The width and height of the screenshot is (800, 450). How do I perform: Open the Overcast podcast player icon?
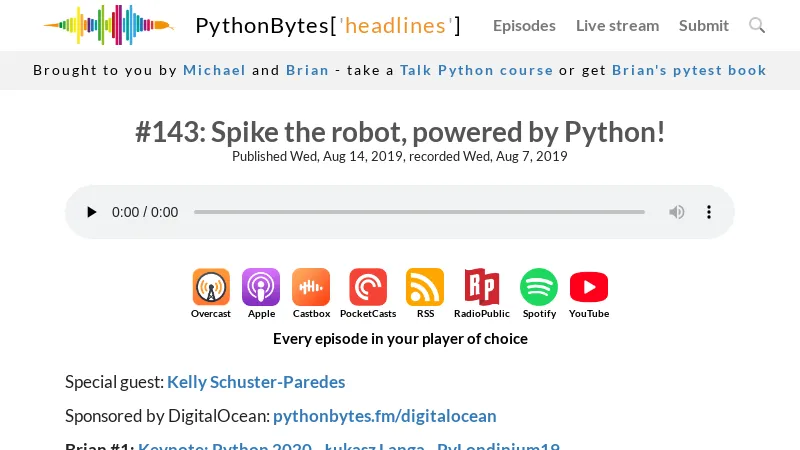click(x=211, y=288)
